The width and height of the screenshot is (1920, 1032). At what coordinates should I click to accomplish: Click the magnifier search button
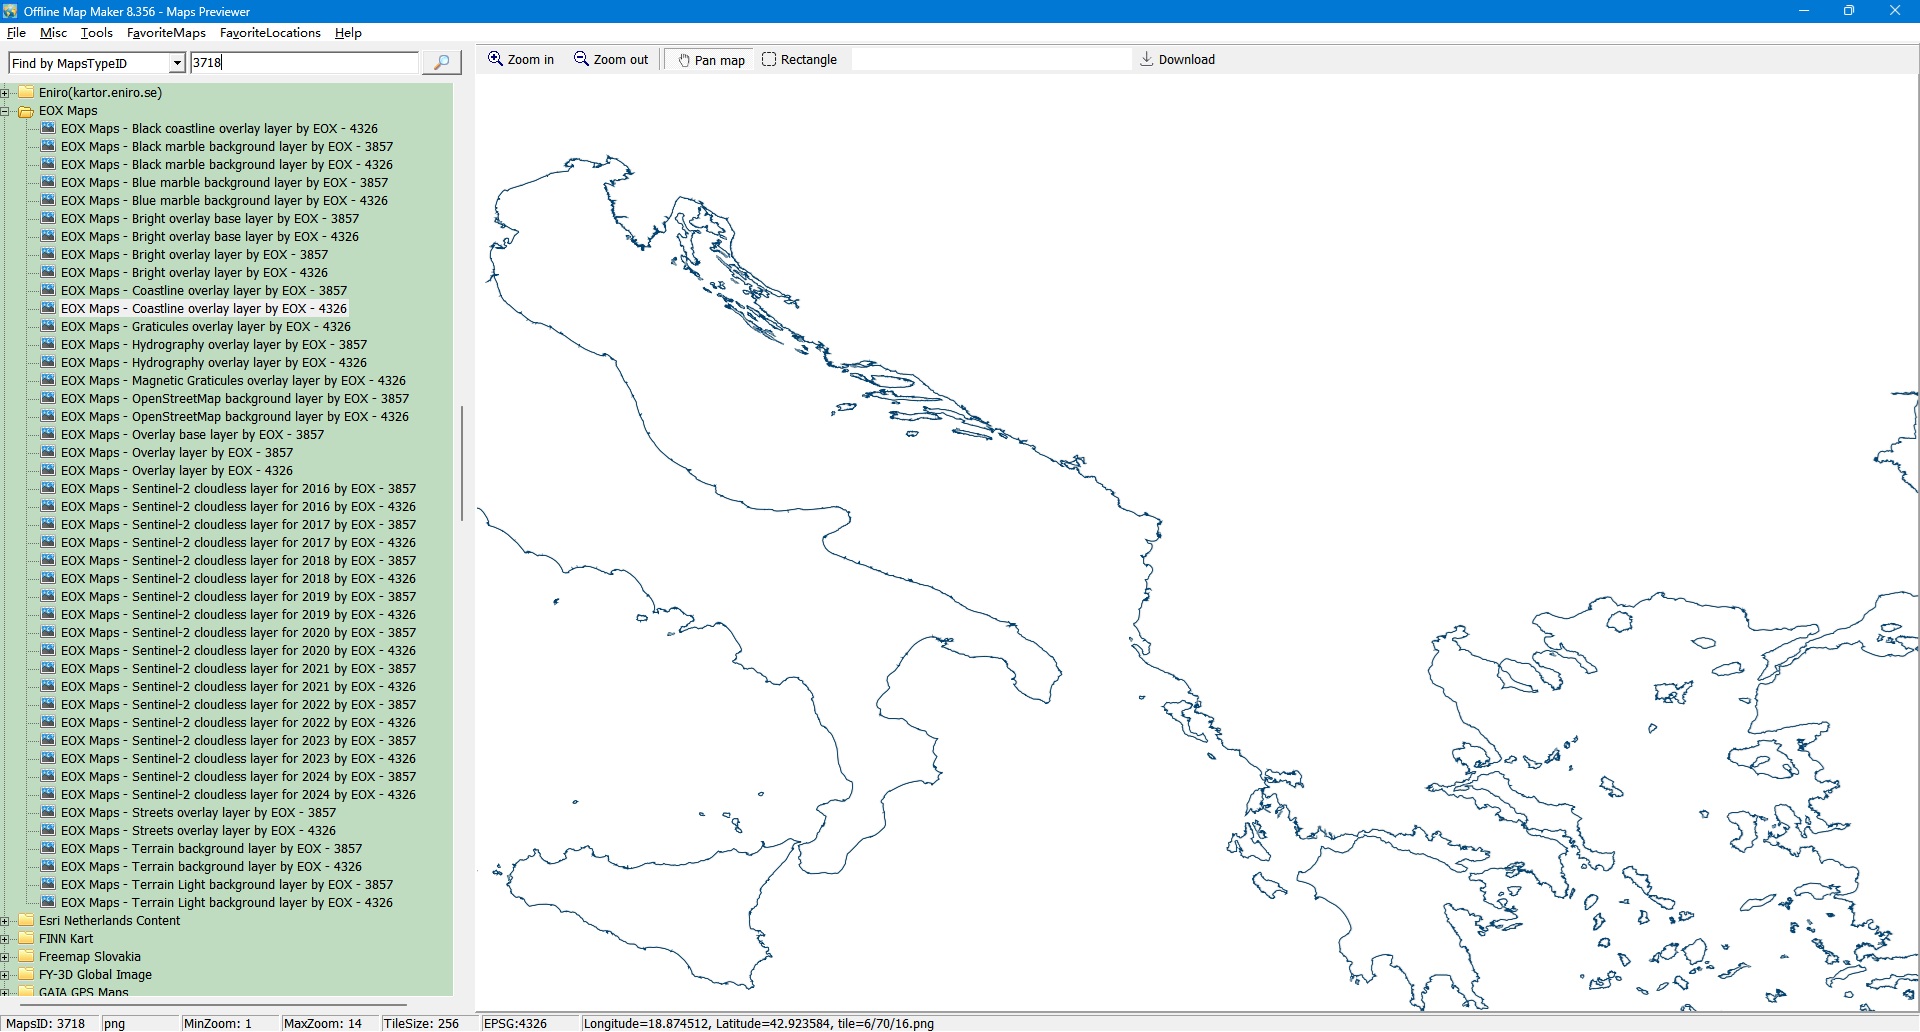441,63
